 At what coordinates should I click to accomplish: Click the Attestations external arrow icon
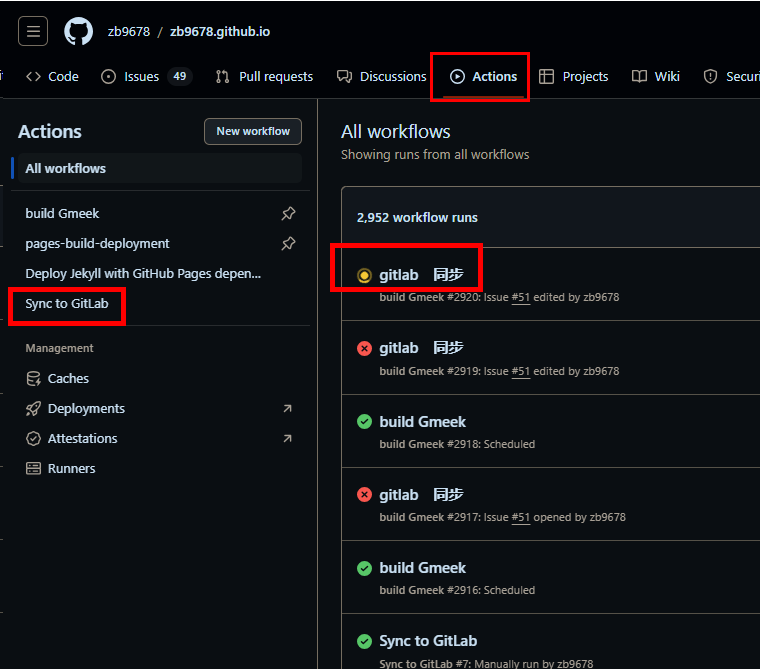click(x=287, y=439)
